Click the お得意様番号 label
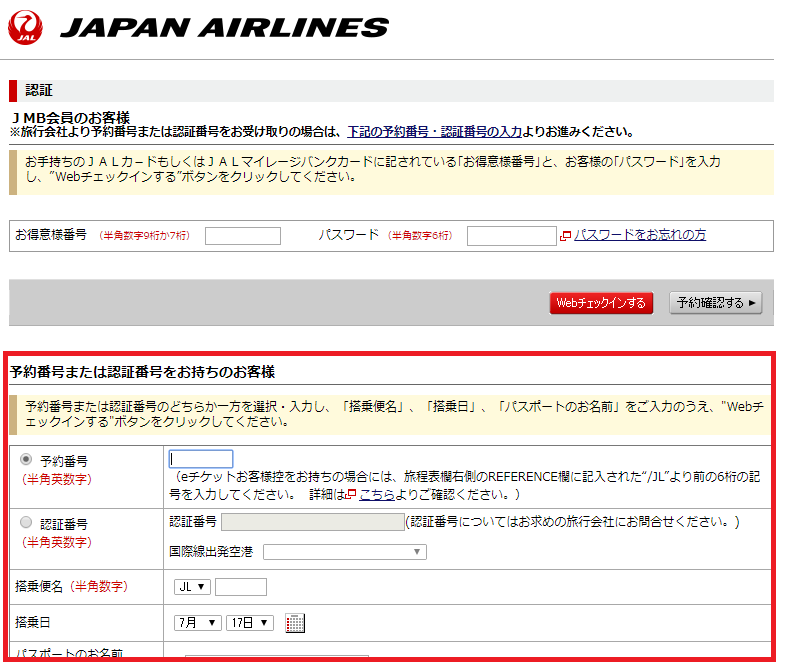This screenshot has height=662, width=790. [51, 235]
